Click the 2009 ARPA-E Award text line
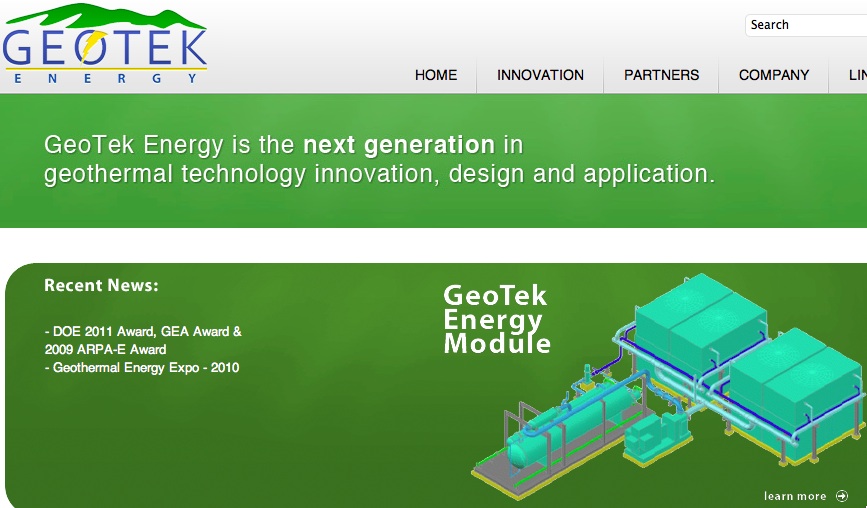 pyautogui.click(x=105, y=349)
